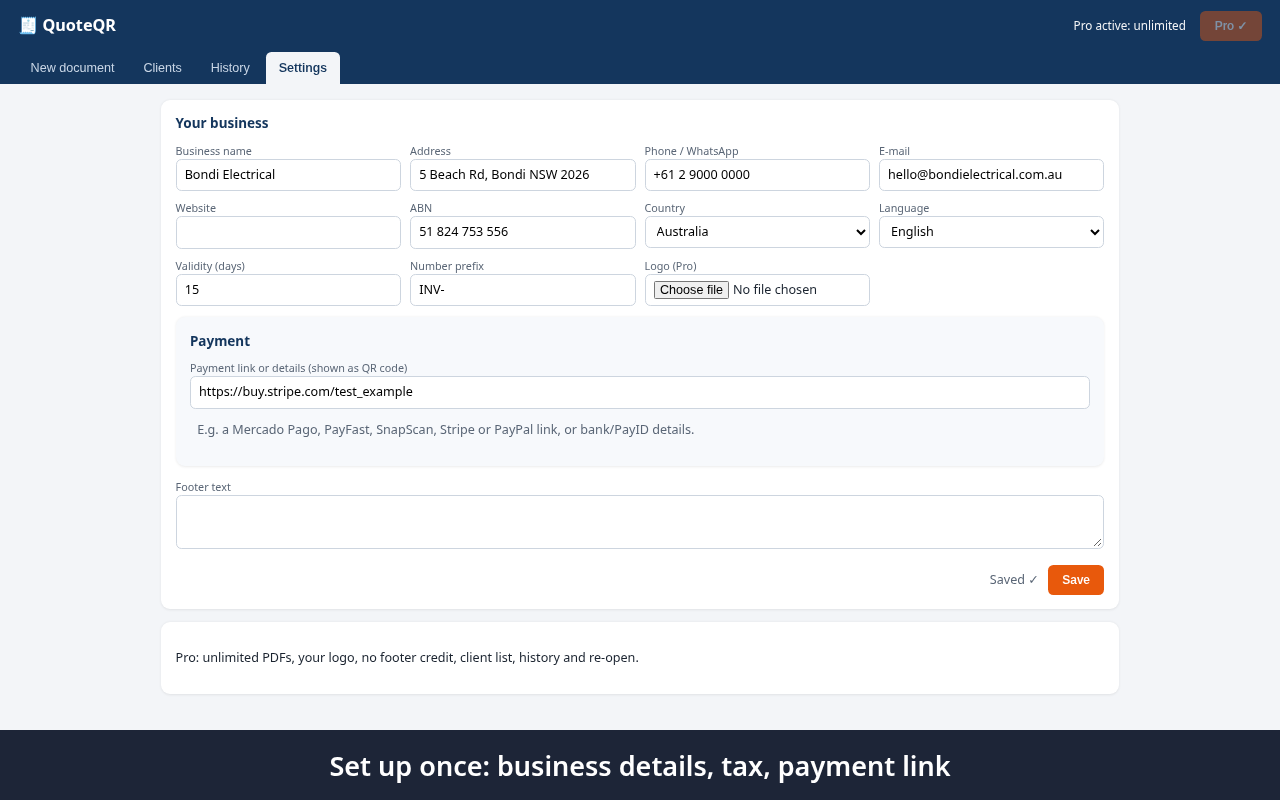Click the Pro ✓ button
This screenshot has width=1280, height=800.
pyautogui.click(x=1231, y=26)
